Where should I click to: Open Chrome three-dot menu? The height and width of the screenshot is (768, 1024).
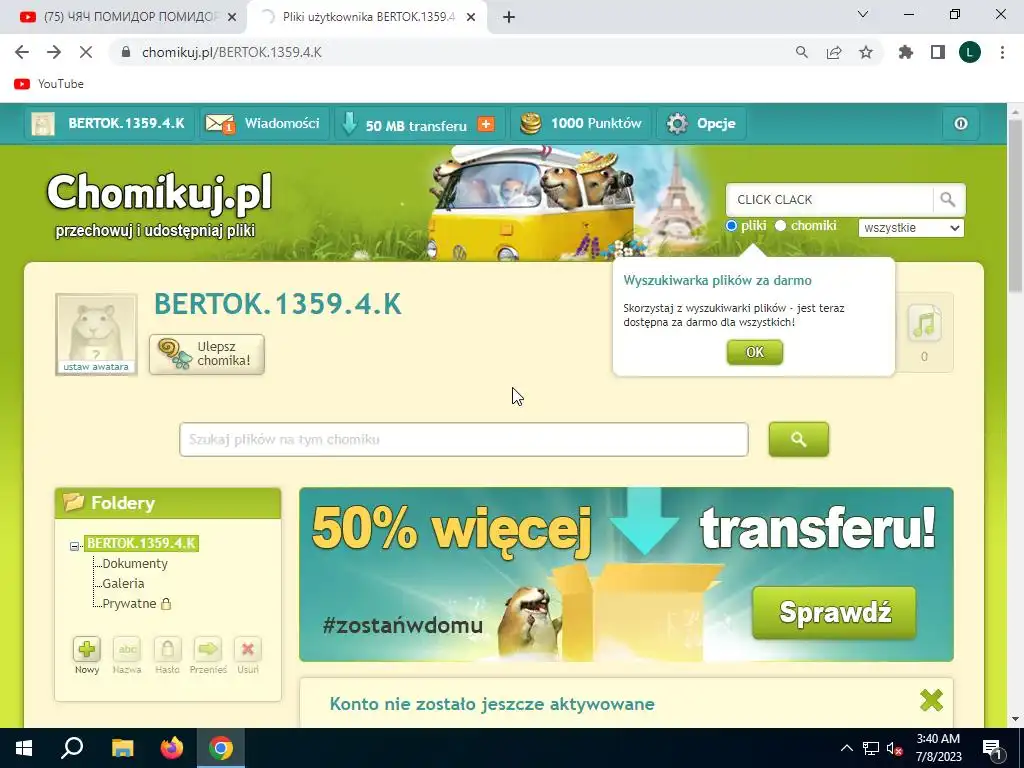click(x=1002, y=52)
